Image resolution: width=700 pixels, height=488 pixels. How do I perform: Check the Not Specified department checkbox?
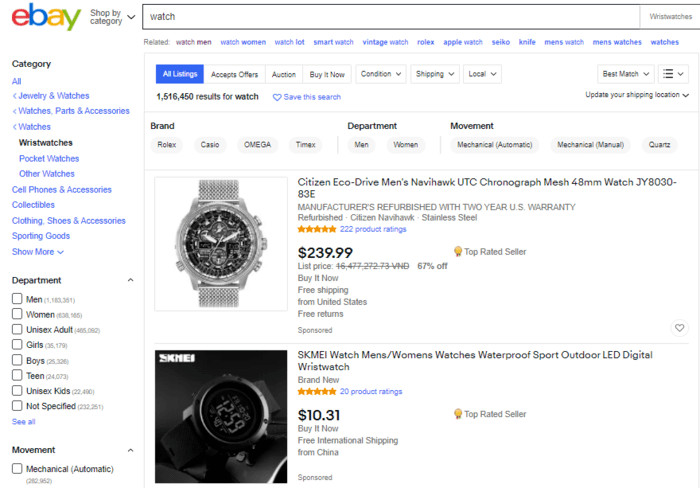pos(17,406)
